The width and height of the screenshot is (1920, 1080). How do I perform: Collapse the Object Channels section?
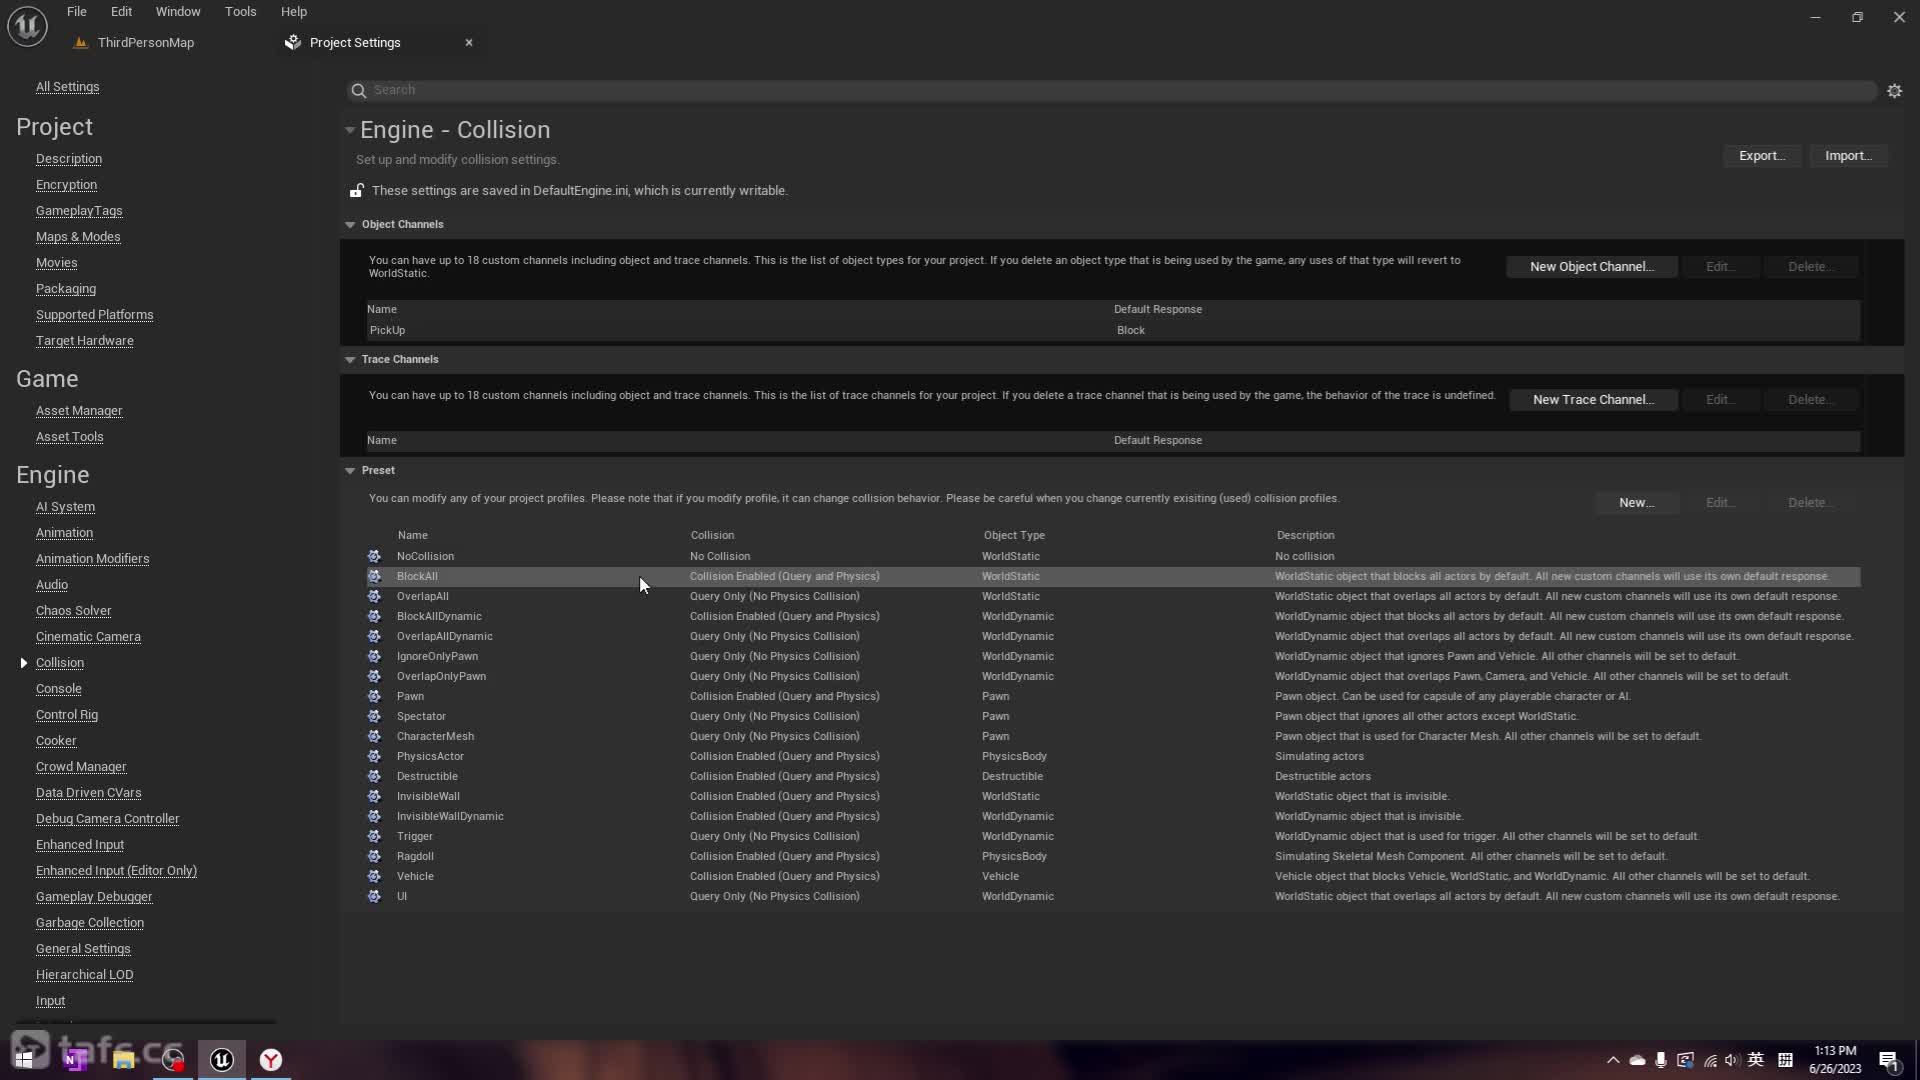(x=350, y=225)
